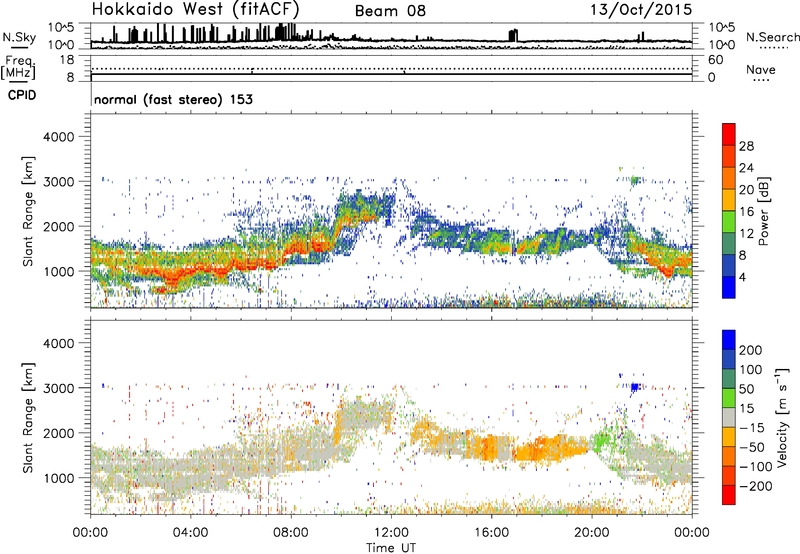The height and width of the screenshot is (554, 800).
Task: Click the blue top segment of velocity colorbar
Action: point(729,340)
